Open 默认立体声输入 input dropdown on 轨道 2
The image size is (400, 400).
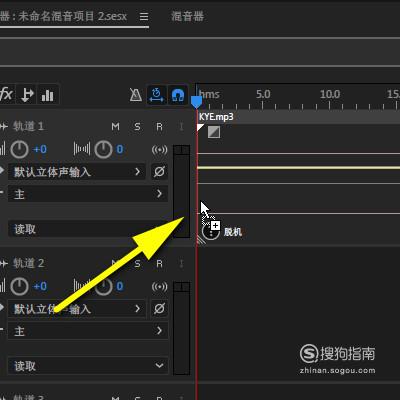(77, 309)
